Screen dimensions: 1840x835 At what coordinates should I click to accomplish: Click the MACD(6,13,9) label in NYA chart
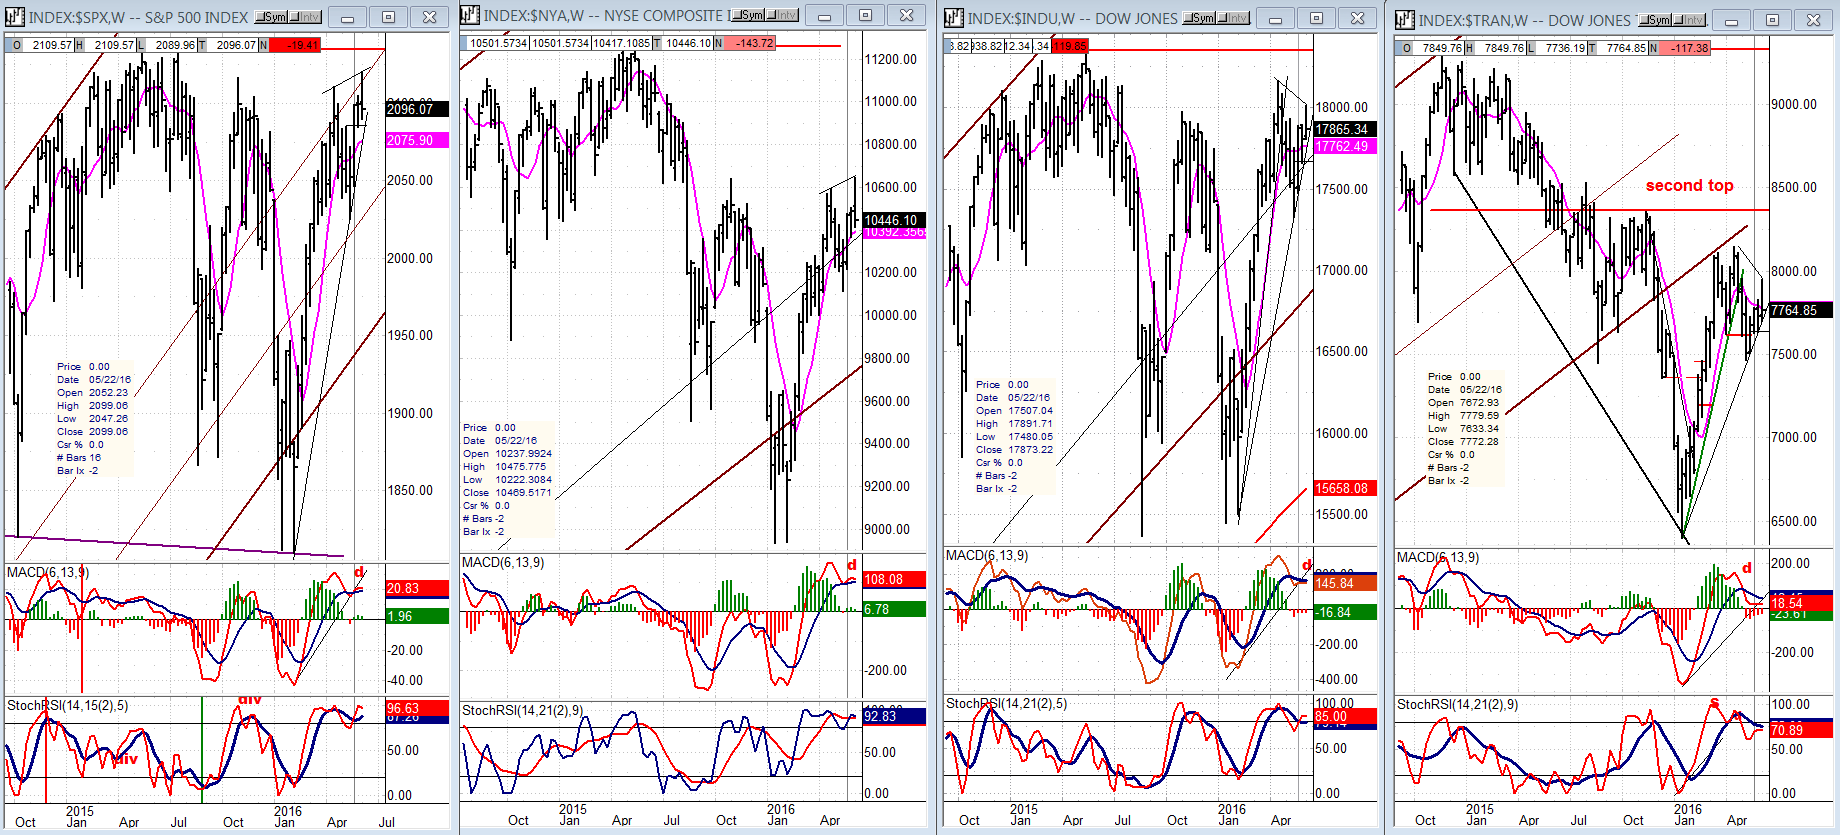[503, 562]
